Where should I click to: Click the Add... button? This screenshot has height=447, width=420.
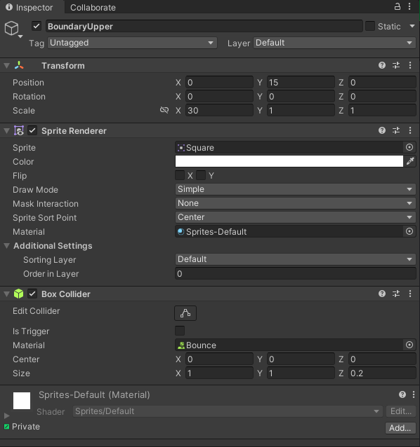pyautogui.click(x=400, y=428)
